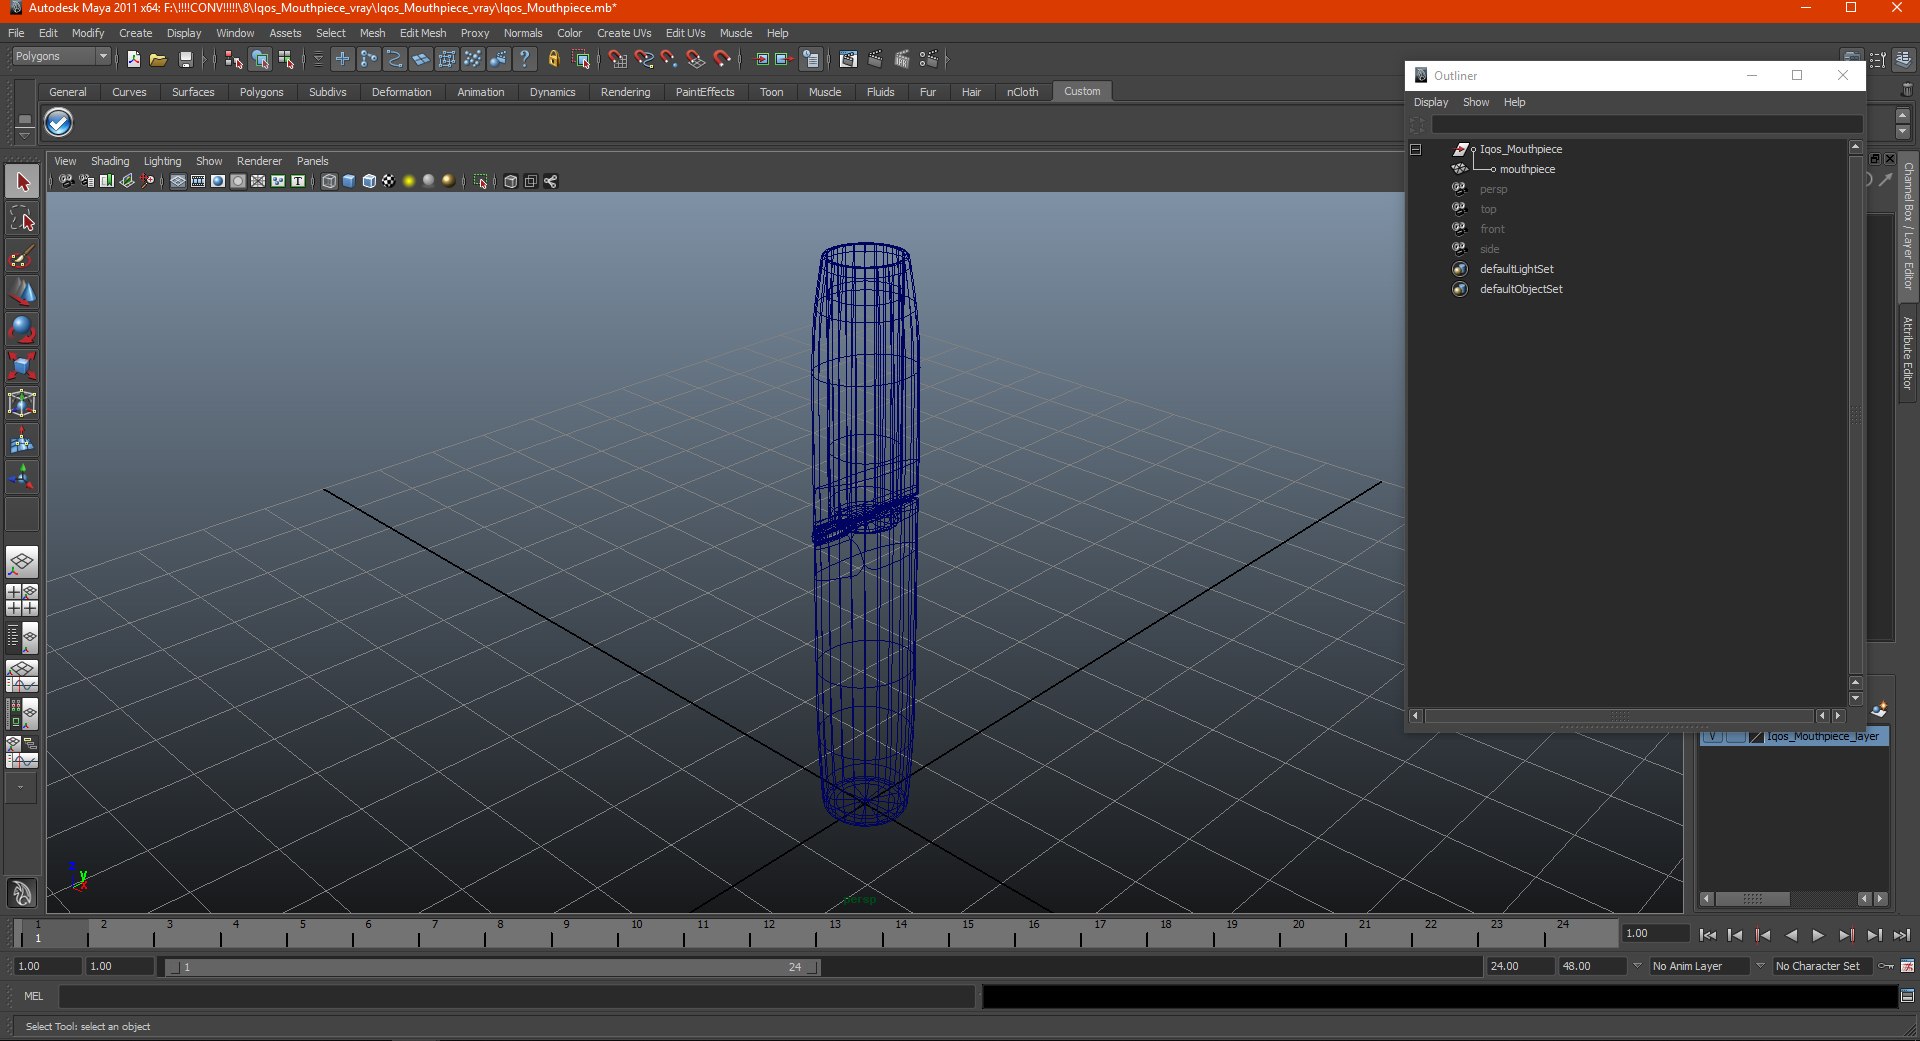Click Select by hierarchy mode icon
Screen dimensions: 1920x1041
(234, 60)
